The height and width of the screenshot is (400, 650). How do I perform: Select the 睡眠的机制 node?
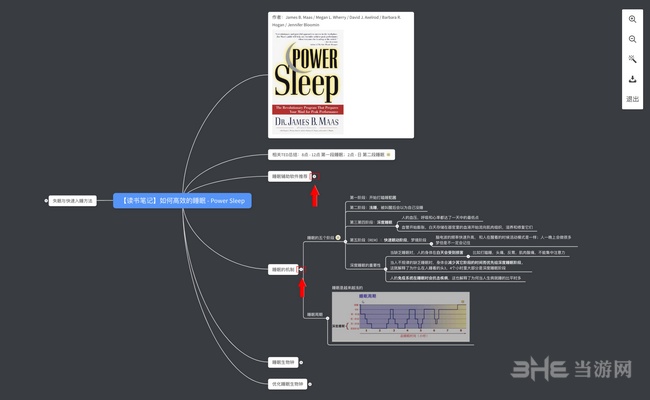pos(283,269)
